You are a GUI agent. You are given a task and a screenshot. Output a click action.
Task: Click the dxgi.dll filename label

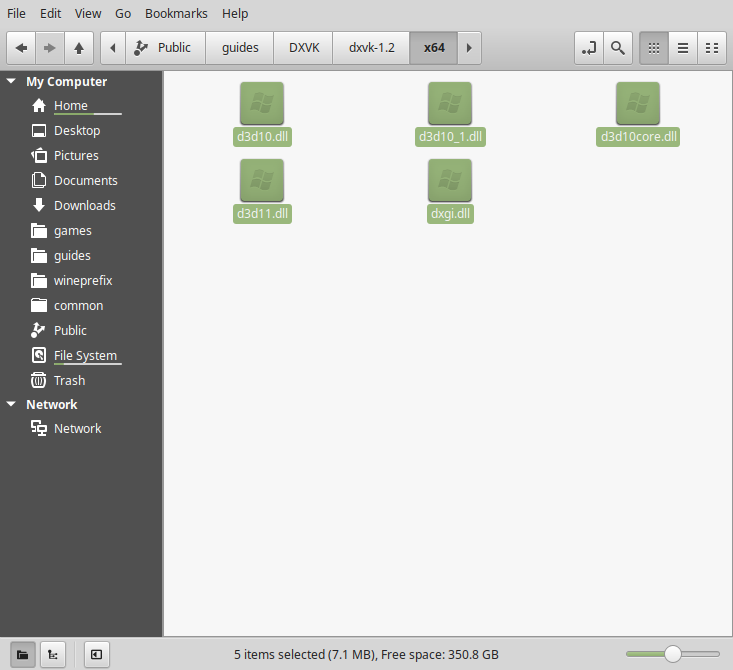tap(450, 214)
